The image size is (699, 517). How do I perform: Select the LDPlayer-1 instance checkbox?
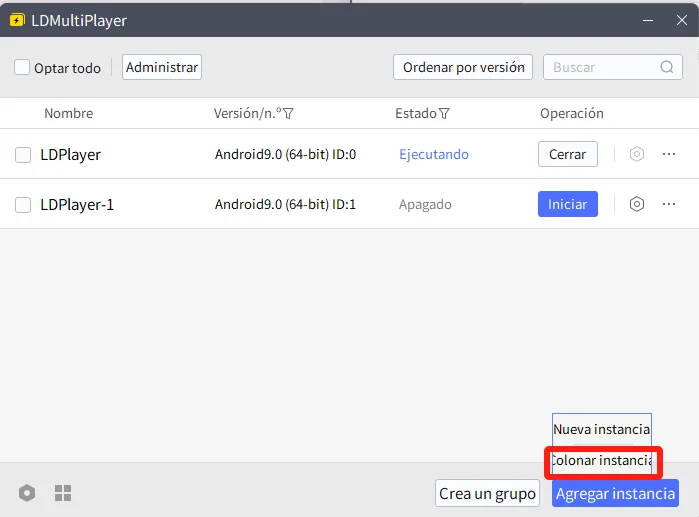click(x=23, y=205)
